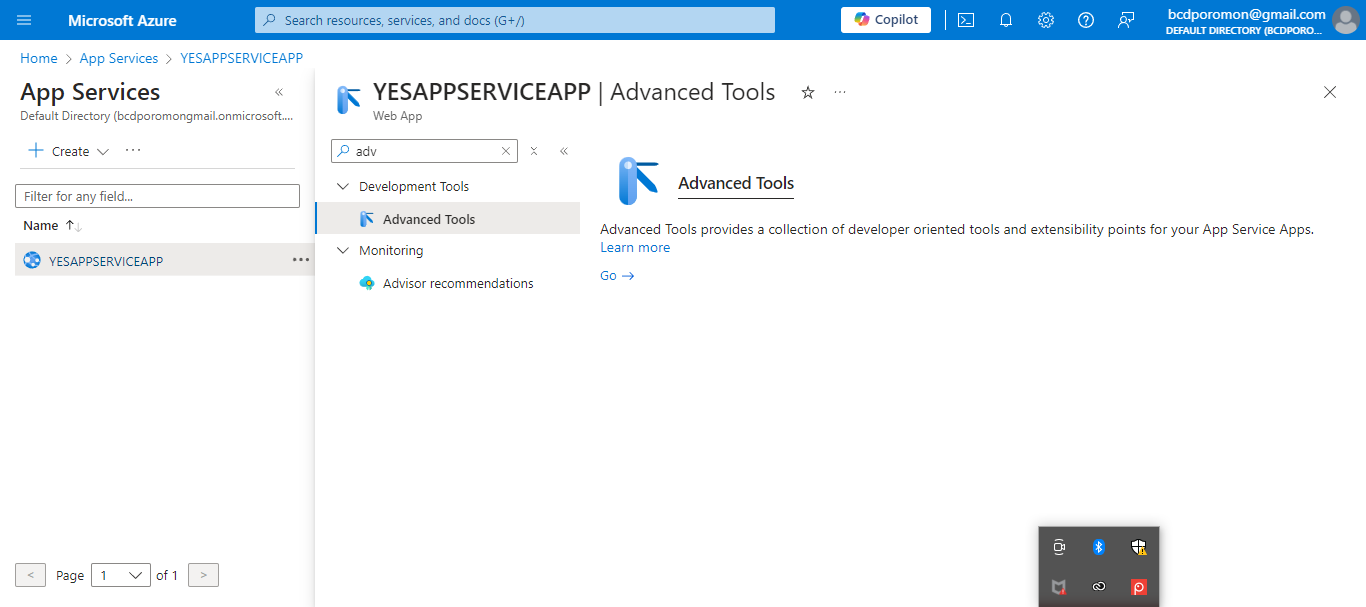
Task: Click the Filter for any field box
Action: pyautogui.click(x=157, y=196)
